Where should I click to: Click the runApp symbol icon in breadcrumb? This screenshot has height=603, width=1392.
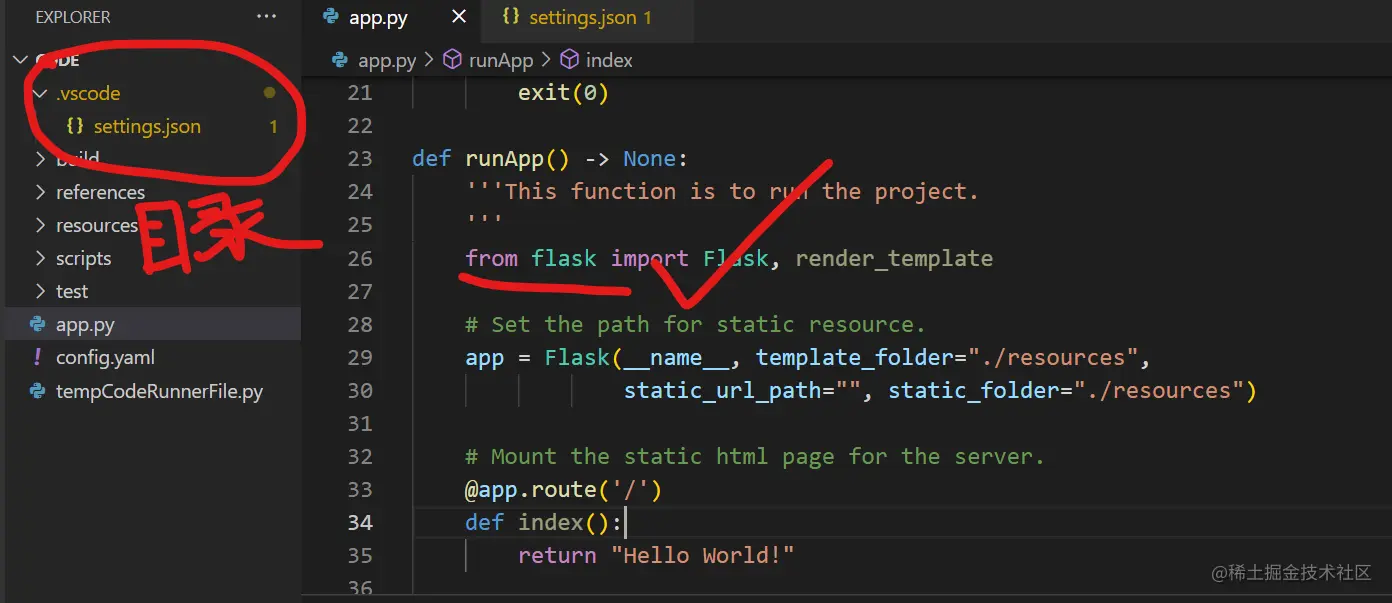pos(452,60)
